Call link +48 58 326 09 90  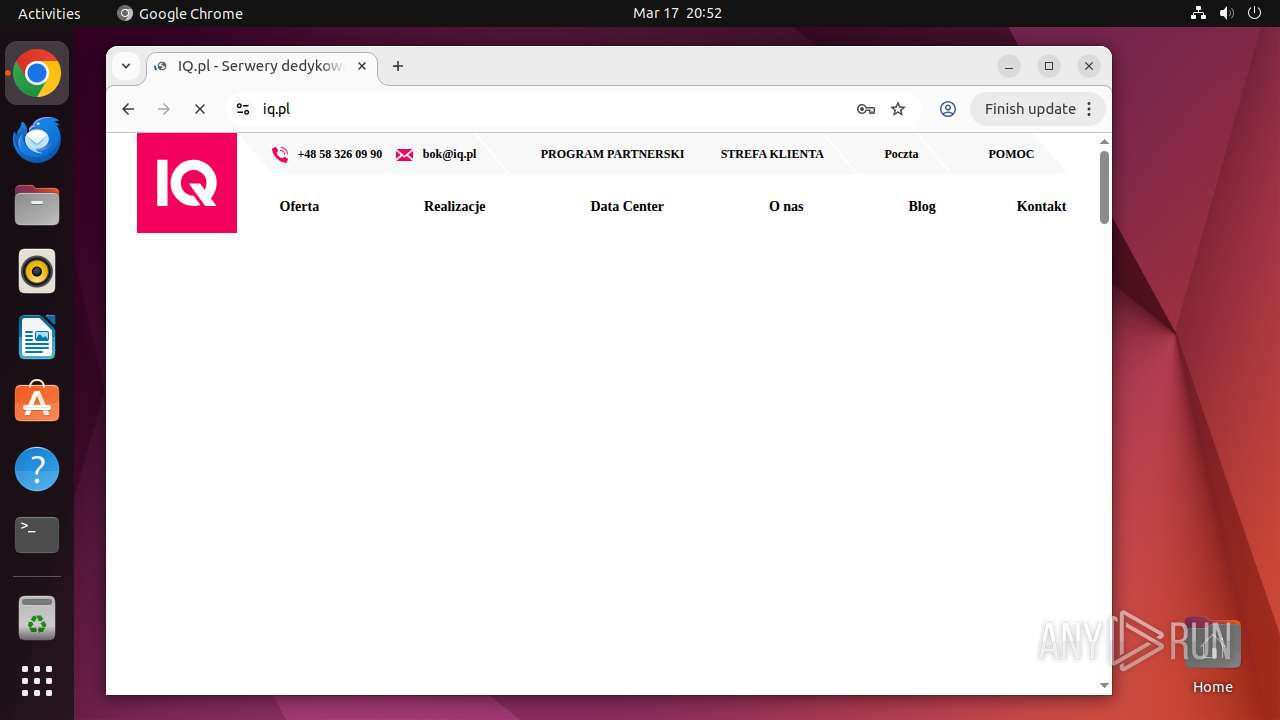click(x=340, y=154)
